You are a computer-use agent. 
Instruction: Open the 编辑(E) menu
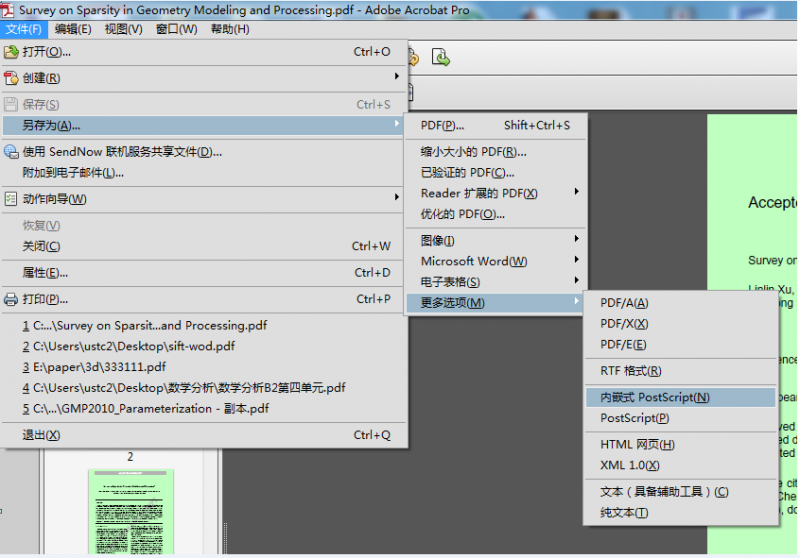[73, 29]
